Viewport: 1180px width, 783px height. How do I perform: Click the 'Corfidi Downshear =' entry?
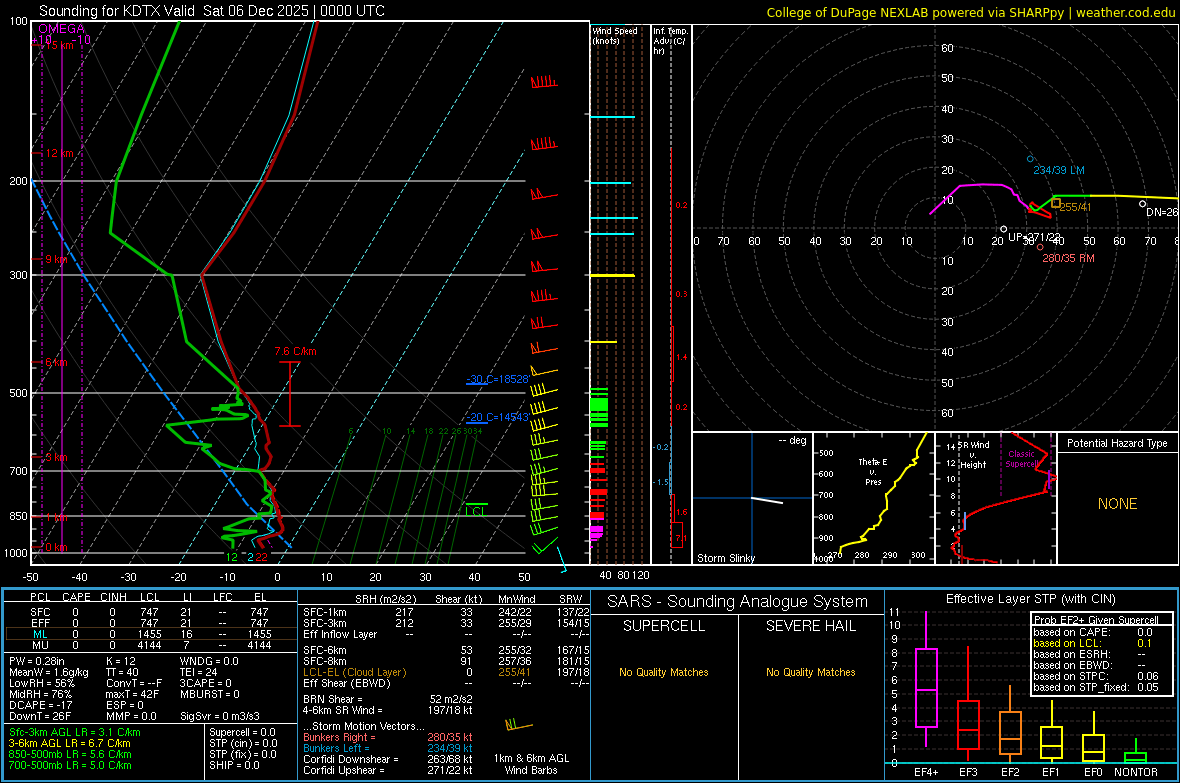point(388,759)
